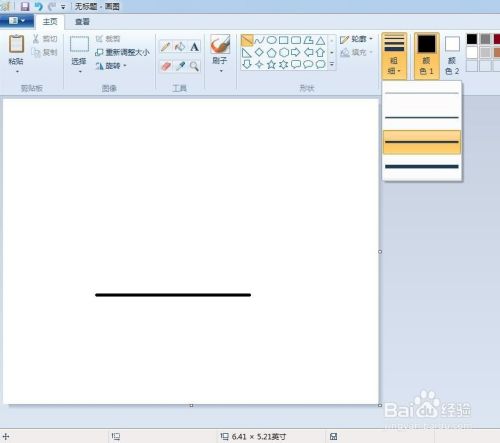Image resolution: width=500 pixels, height=443 pixels.
Task: Select the Rounded rectangle shape
Action: coord(296,40)
